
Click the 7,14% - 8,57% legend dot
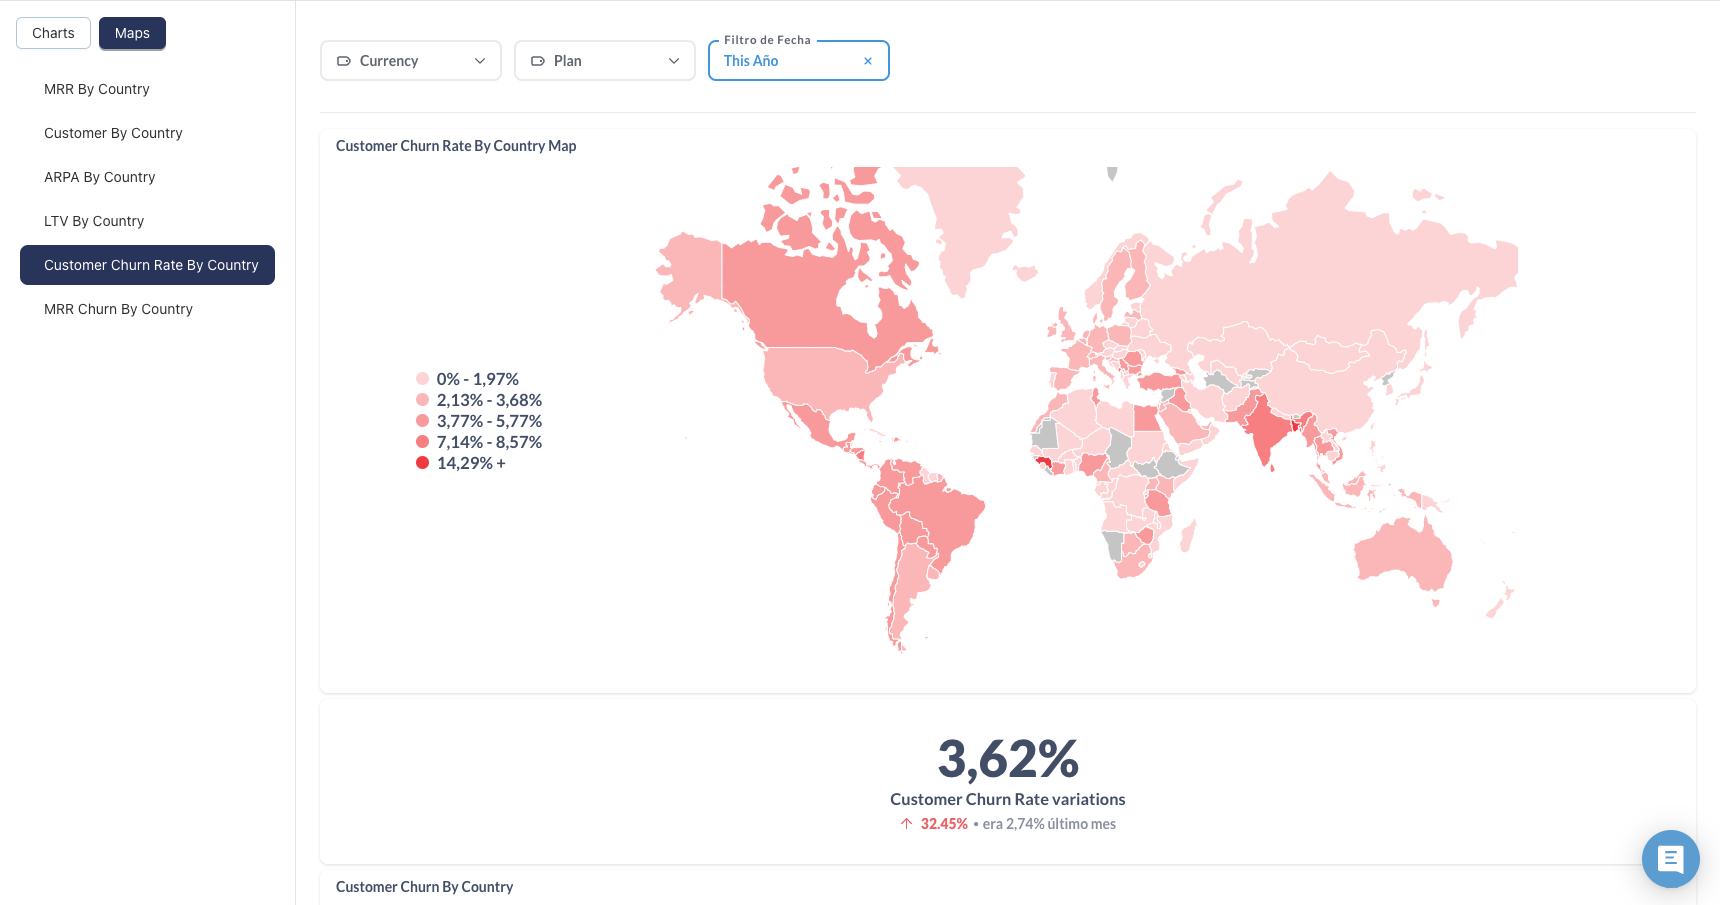423,442
